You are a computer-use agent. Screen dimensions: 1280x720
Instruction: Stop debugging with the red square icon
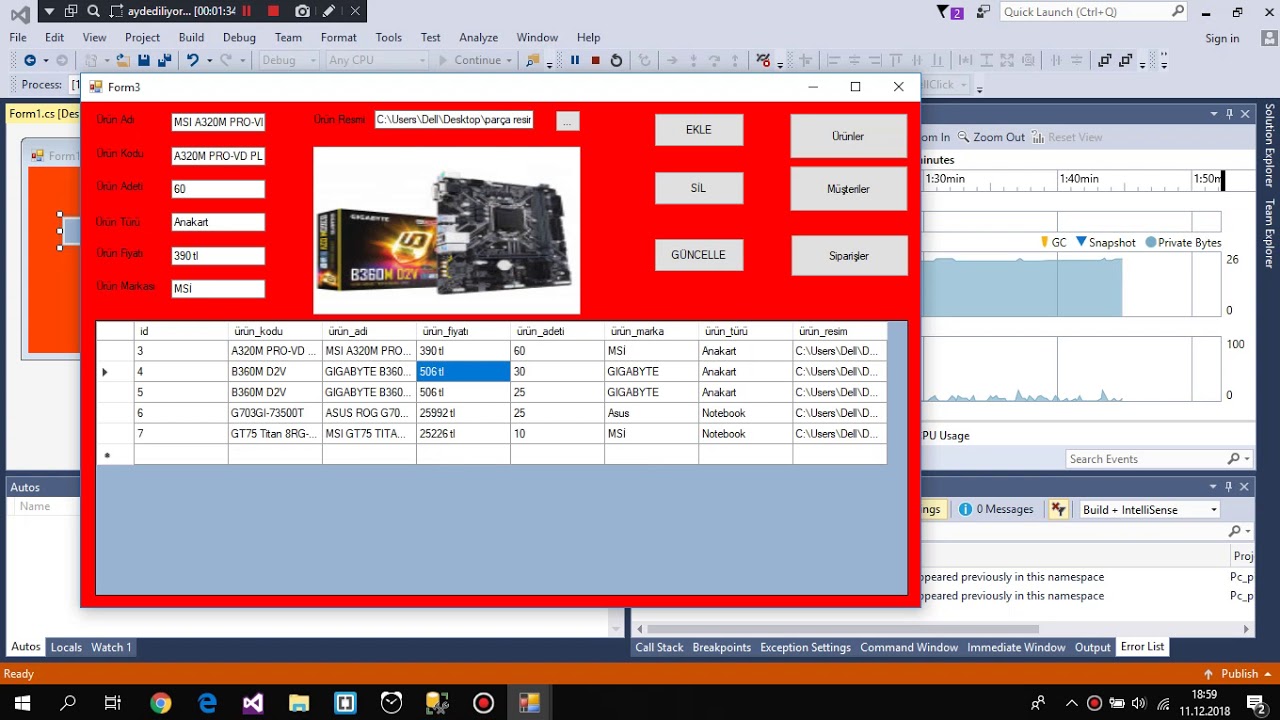point(595,60)
